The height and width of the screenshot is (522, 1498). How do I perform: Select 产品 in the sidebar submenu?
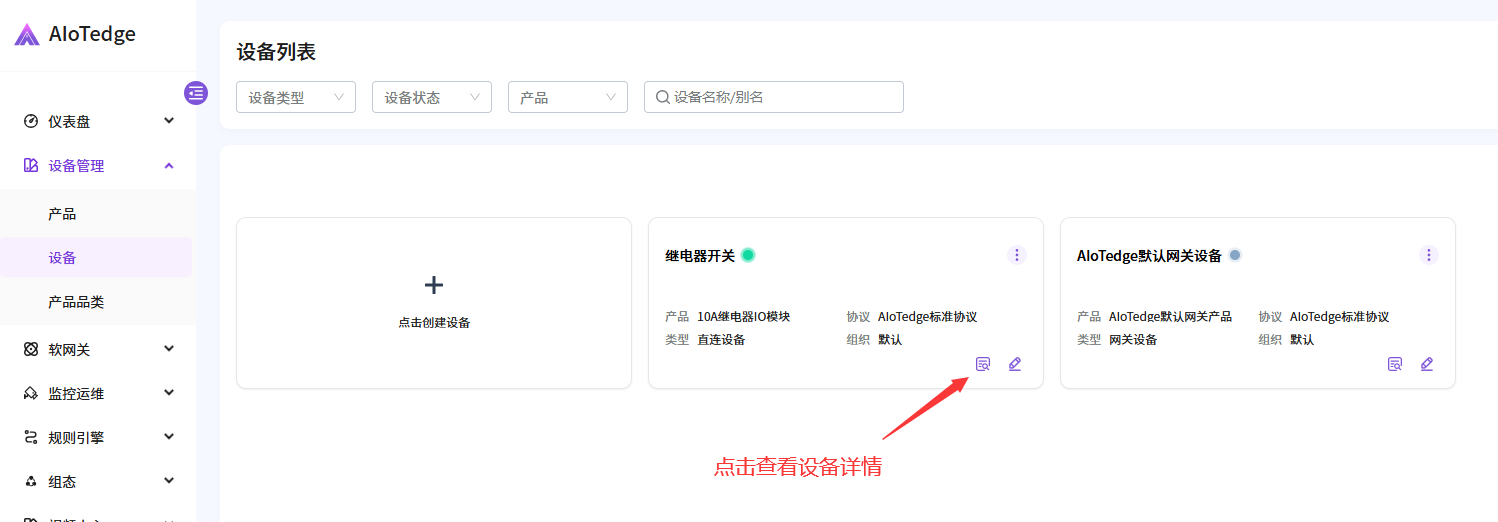tap(62, 214)
